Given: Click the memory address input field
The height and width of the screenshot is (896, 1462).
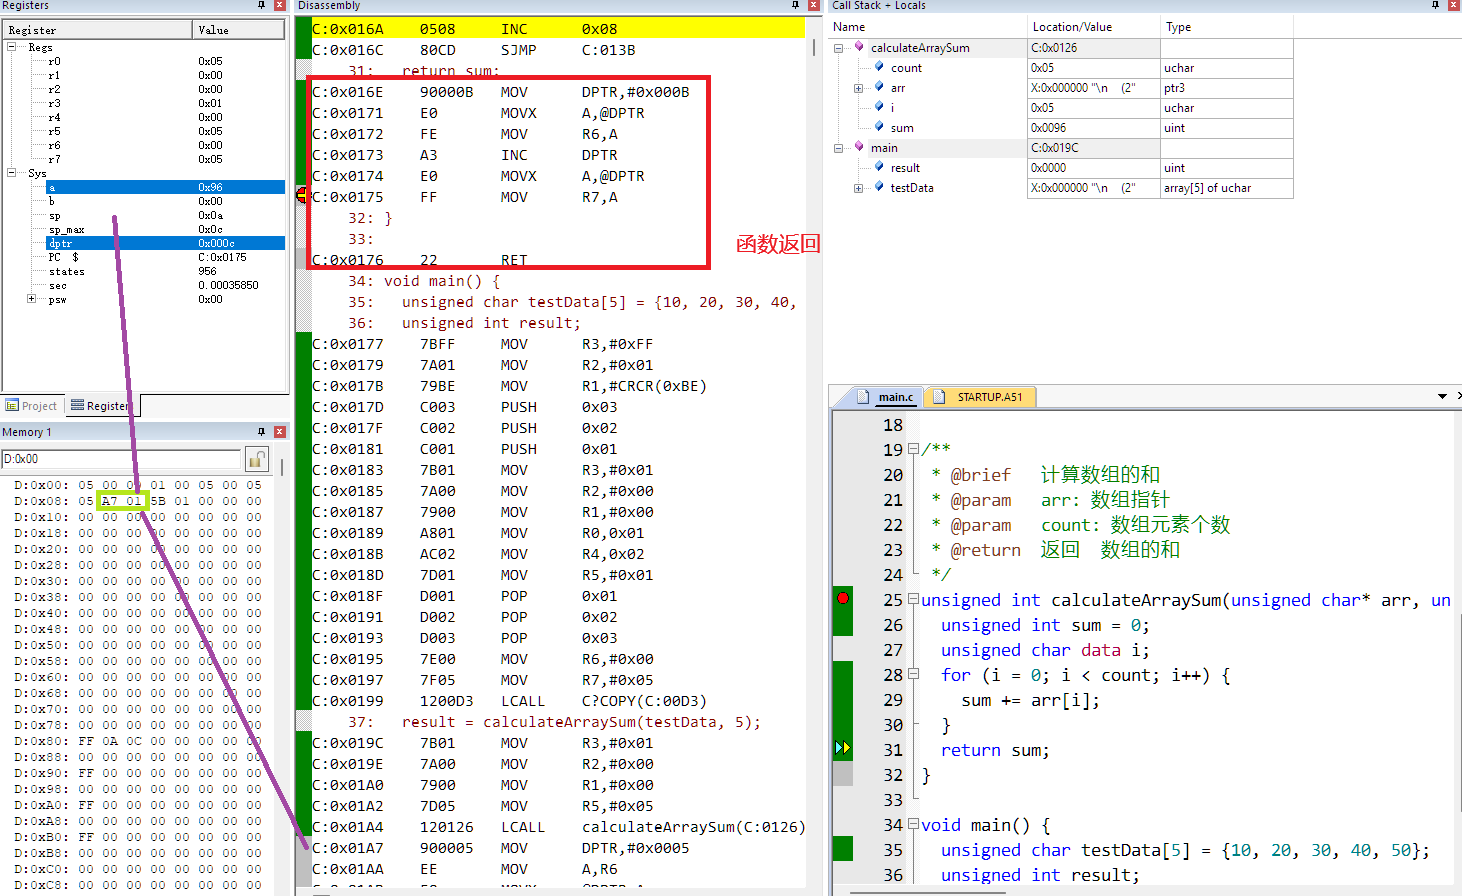Looking at the screenshot, I should click(120, 459).
